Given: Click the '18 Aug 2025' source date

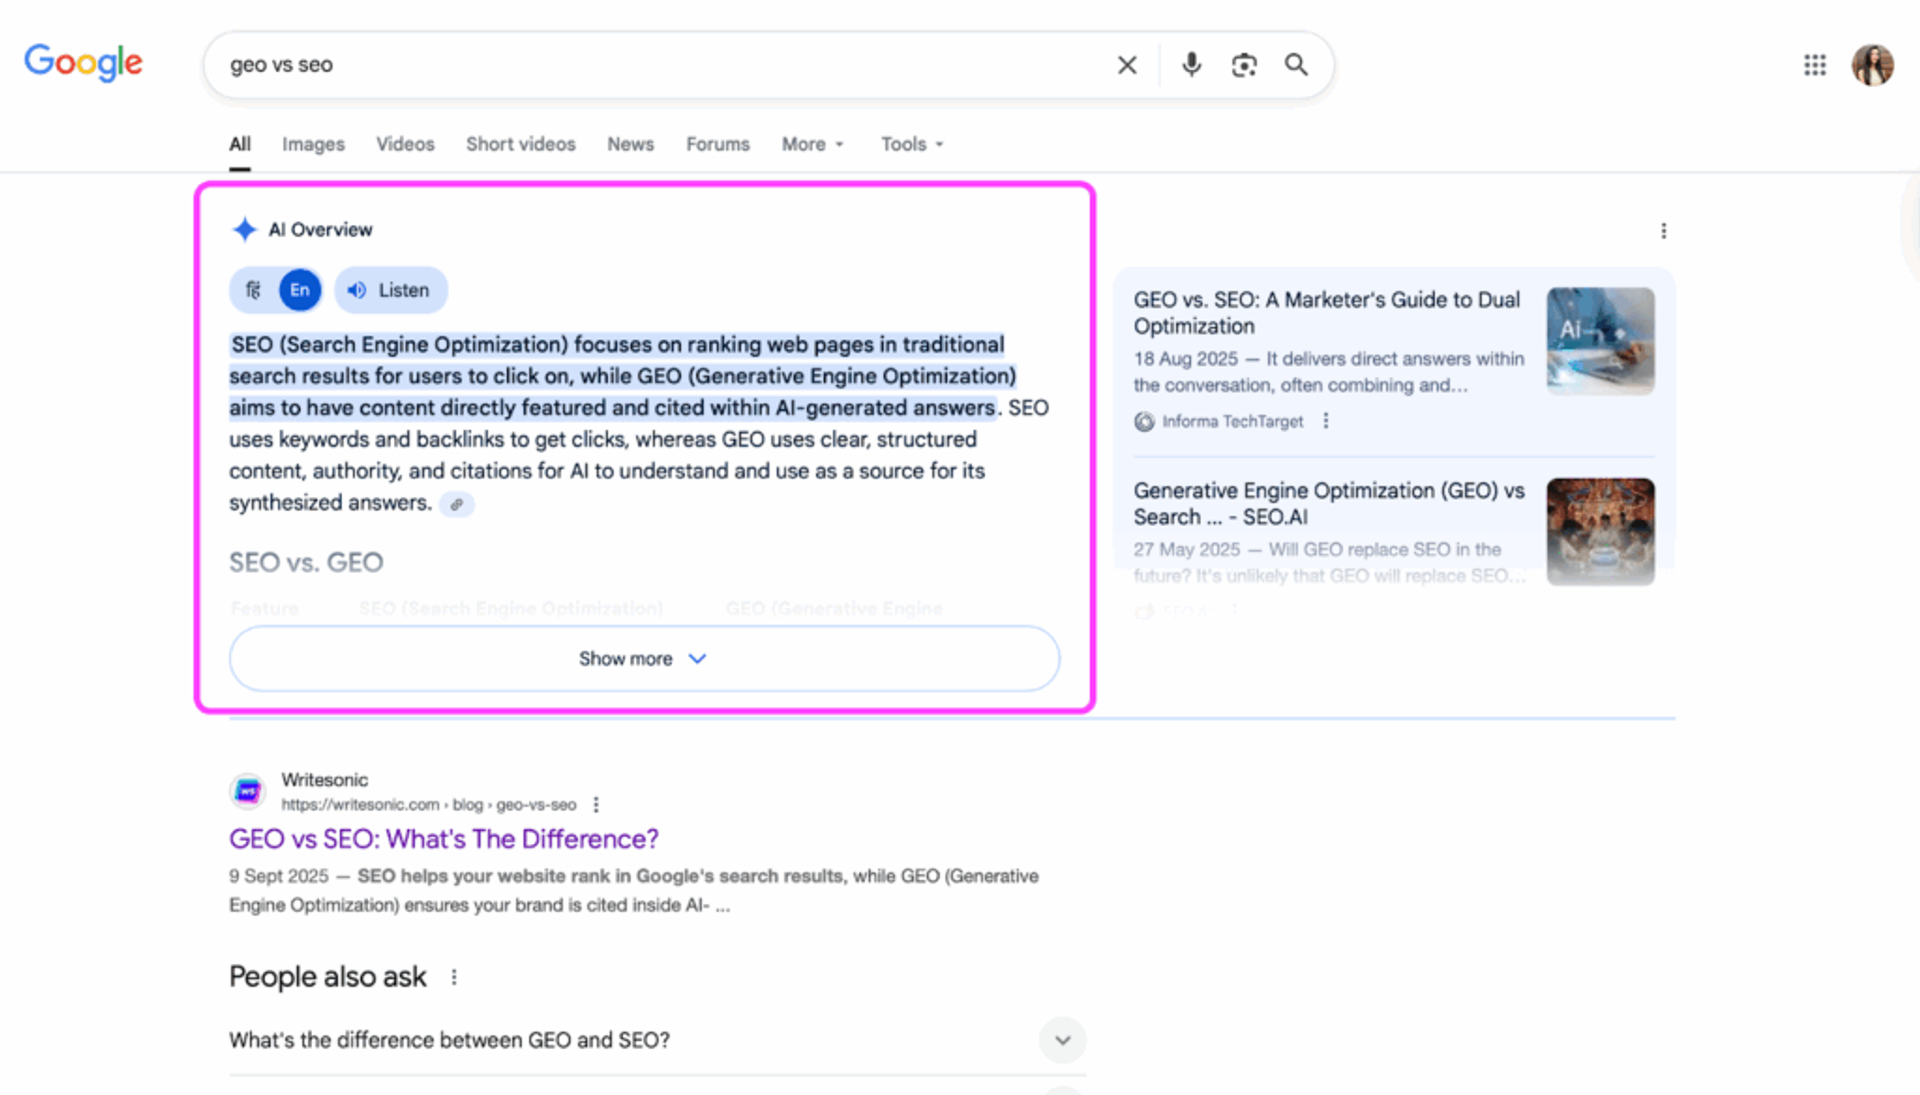Looking at the screenshot, I should pos(1186,359).
